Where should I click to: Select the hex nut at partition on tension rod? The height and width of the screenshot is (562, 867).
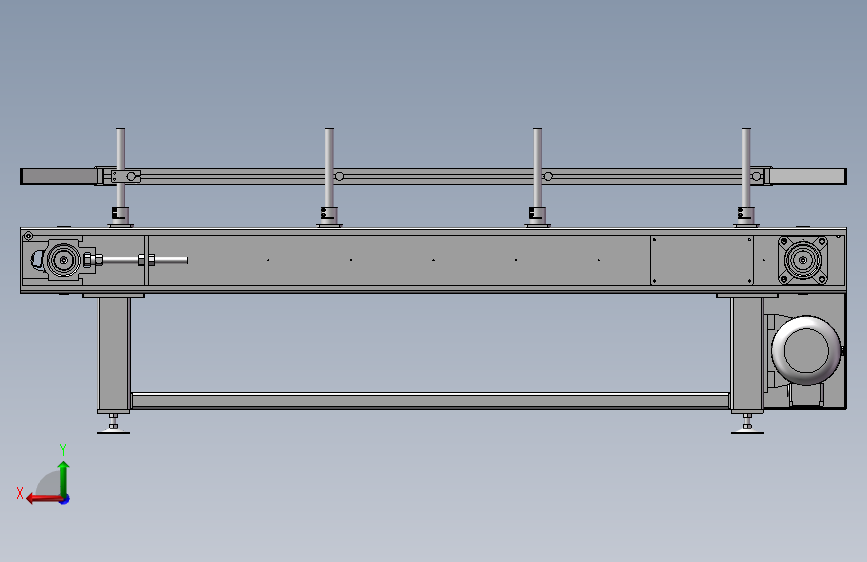[x=147, y=260]
